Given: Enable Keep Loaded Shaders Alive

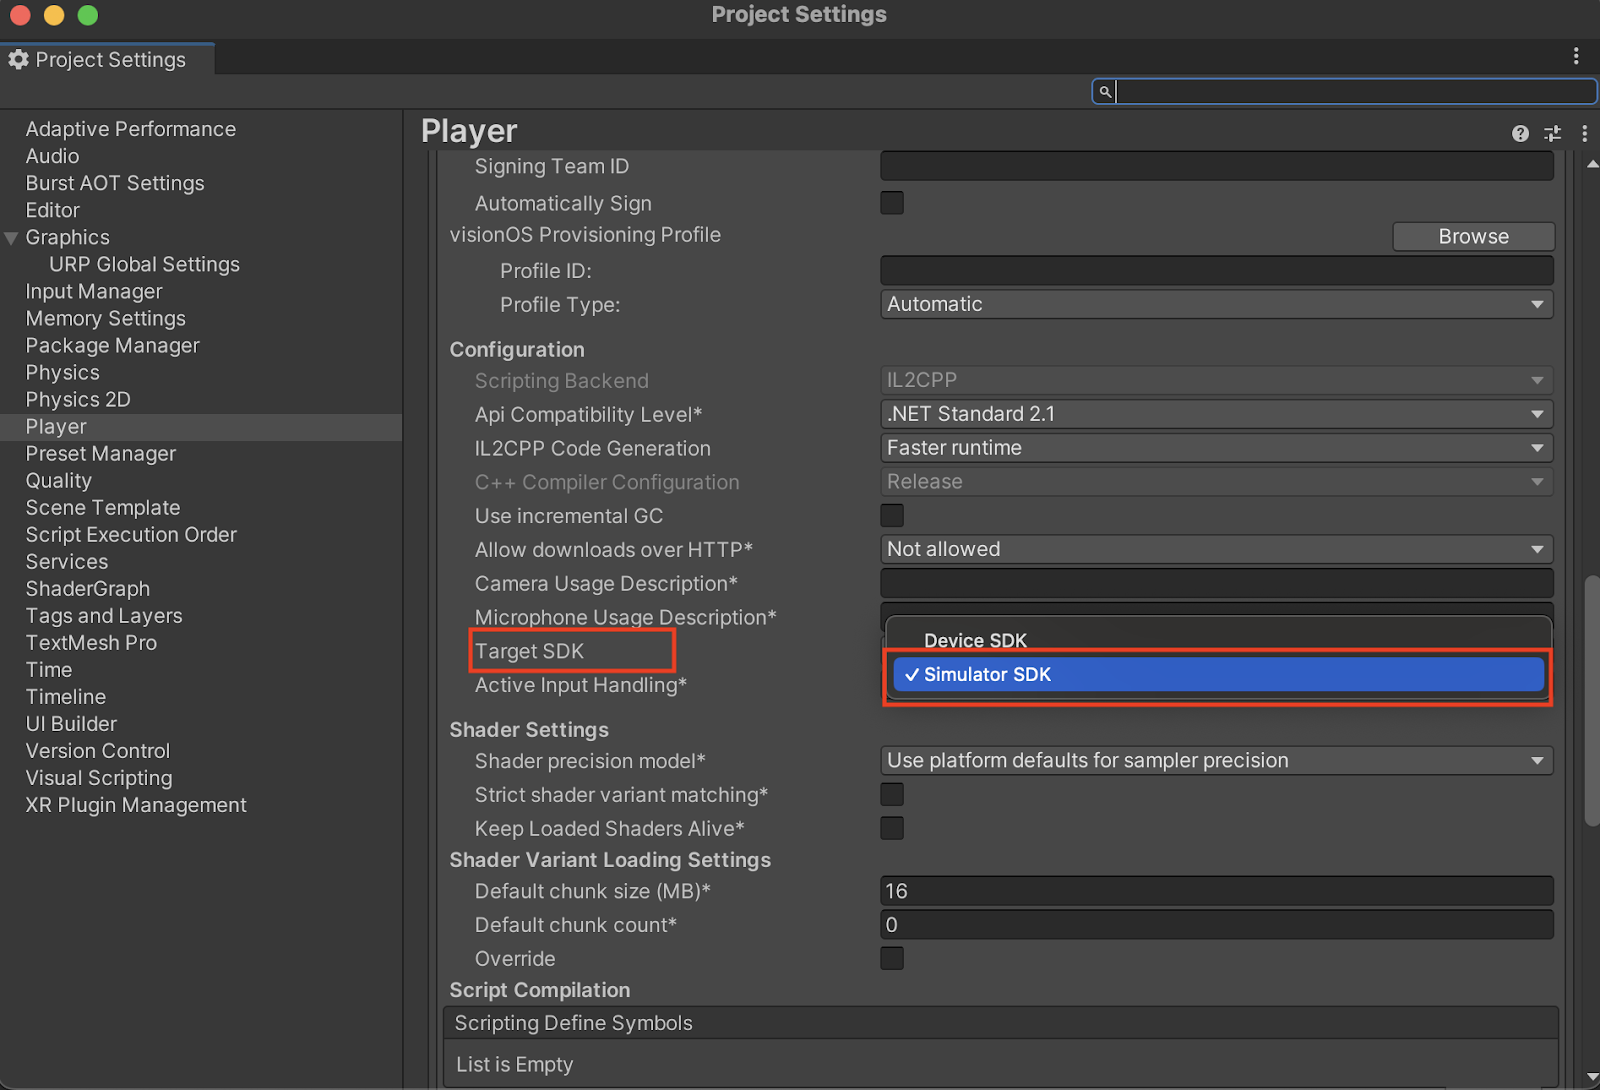Looking at the screenshot, I should tap(891, 828).
